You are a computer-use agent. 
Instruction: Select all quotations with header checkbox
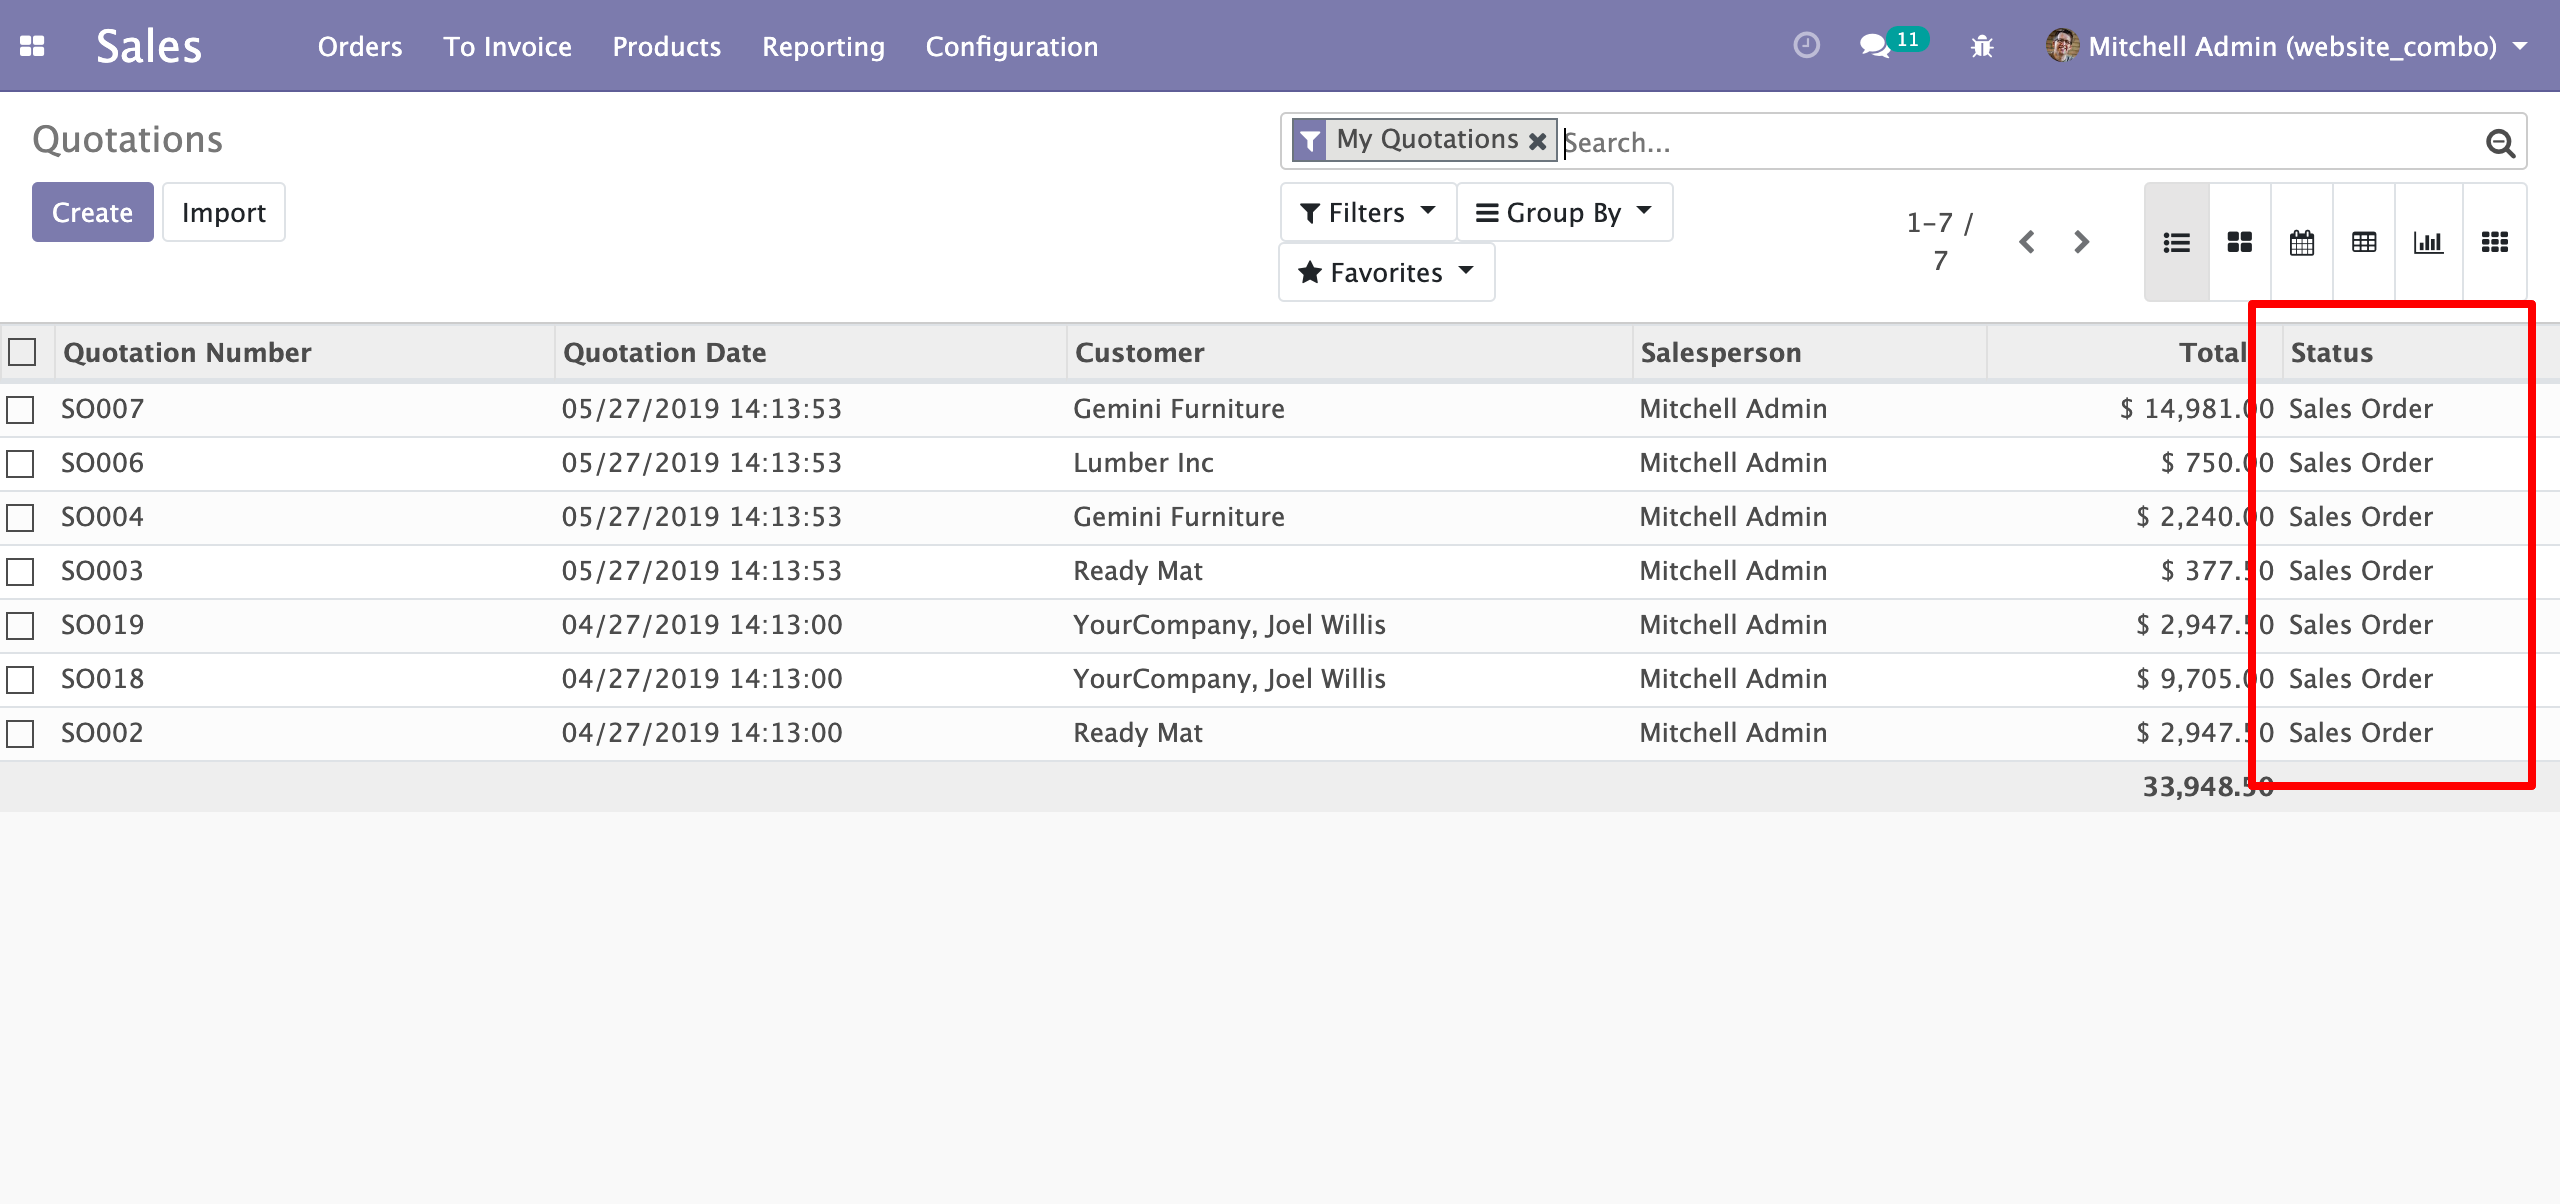[22, 352]
